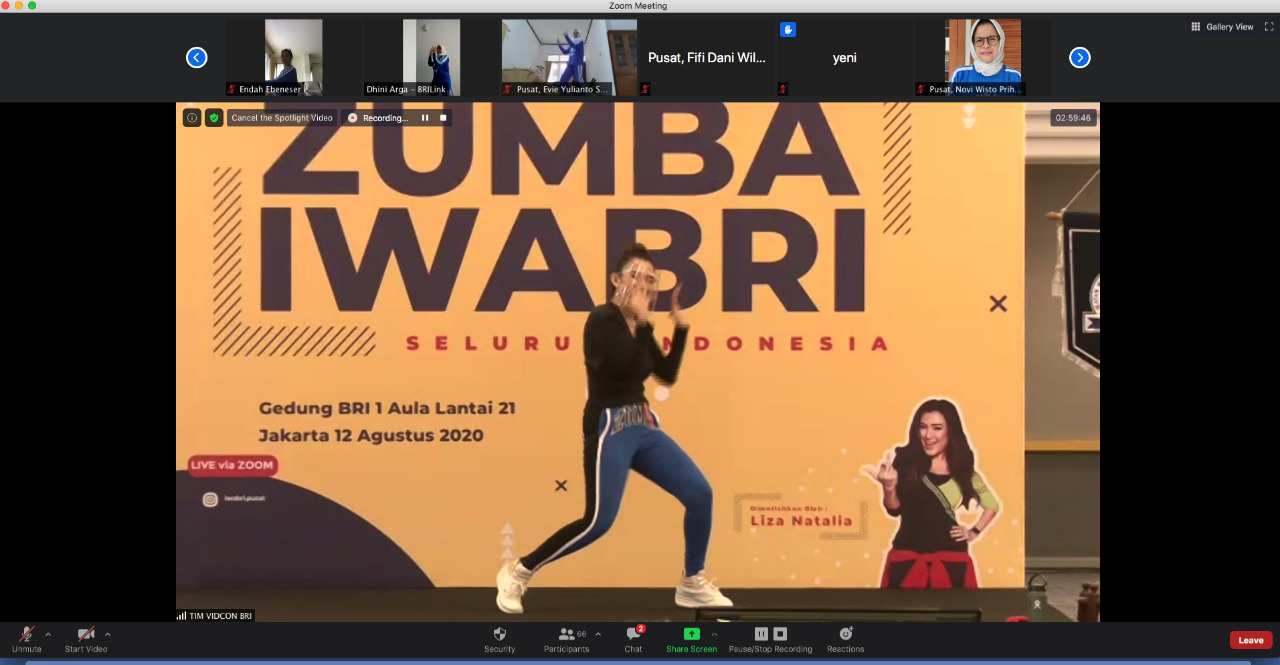Stop recording from the bottom toolbar
The height and width of the screenshot is (665, 1280).
click(780, 634)
